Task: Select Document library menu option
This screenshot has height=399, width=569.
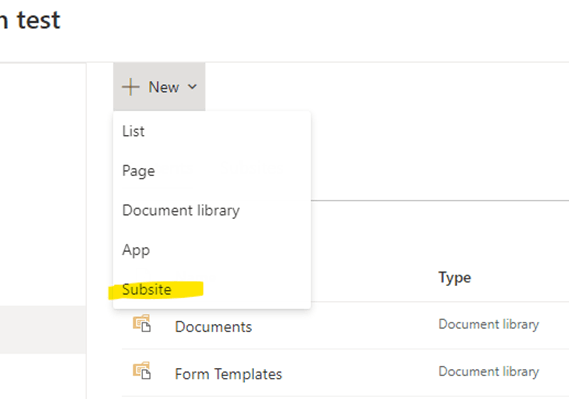Action: click(x=212, y=210)
